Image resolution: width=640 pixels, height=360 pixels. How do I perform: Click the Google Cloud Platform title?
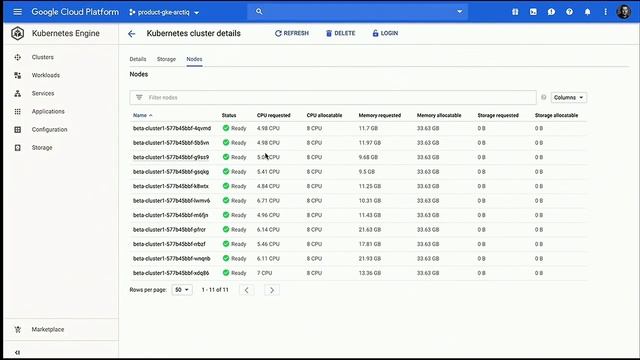75,12
